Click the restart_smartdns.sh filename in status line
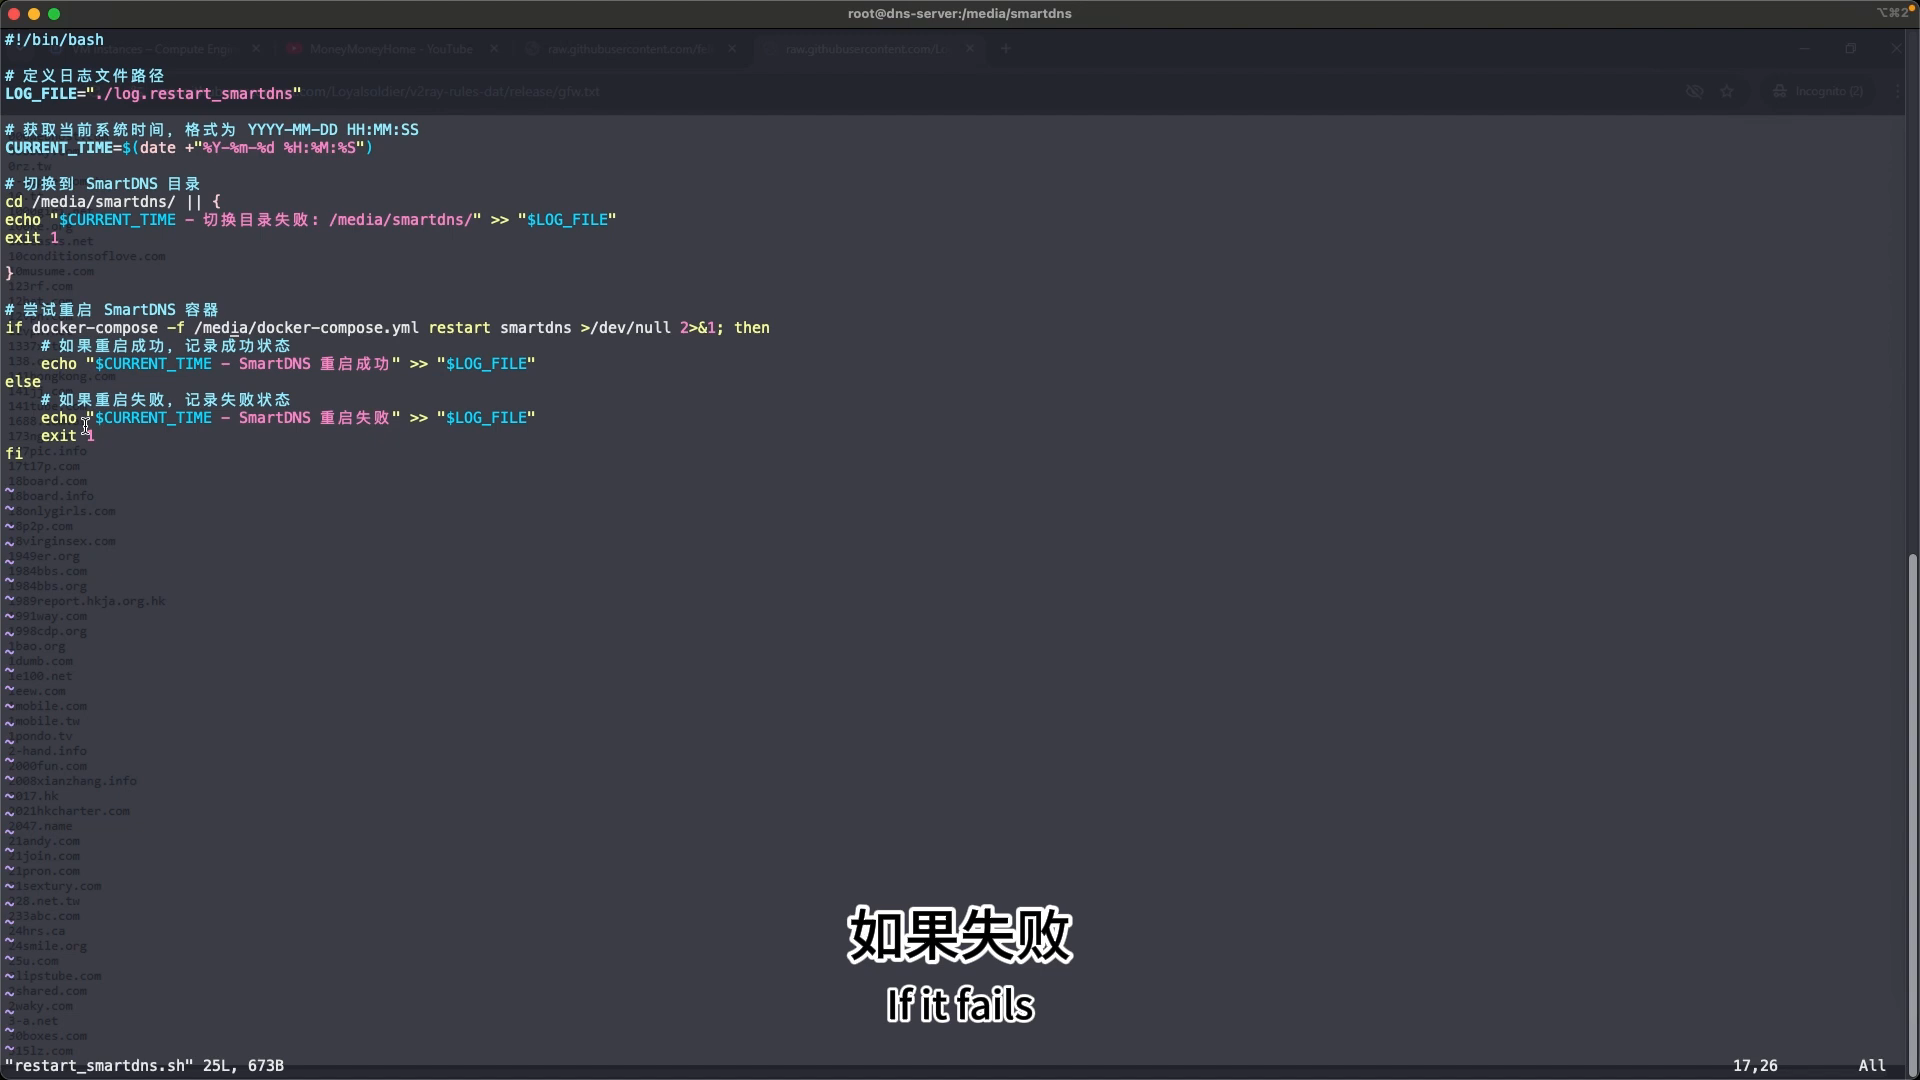The width and height of the screenshot is (1920, 1080). click(x=99, y=1066)
